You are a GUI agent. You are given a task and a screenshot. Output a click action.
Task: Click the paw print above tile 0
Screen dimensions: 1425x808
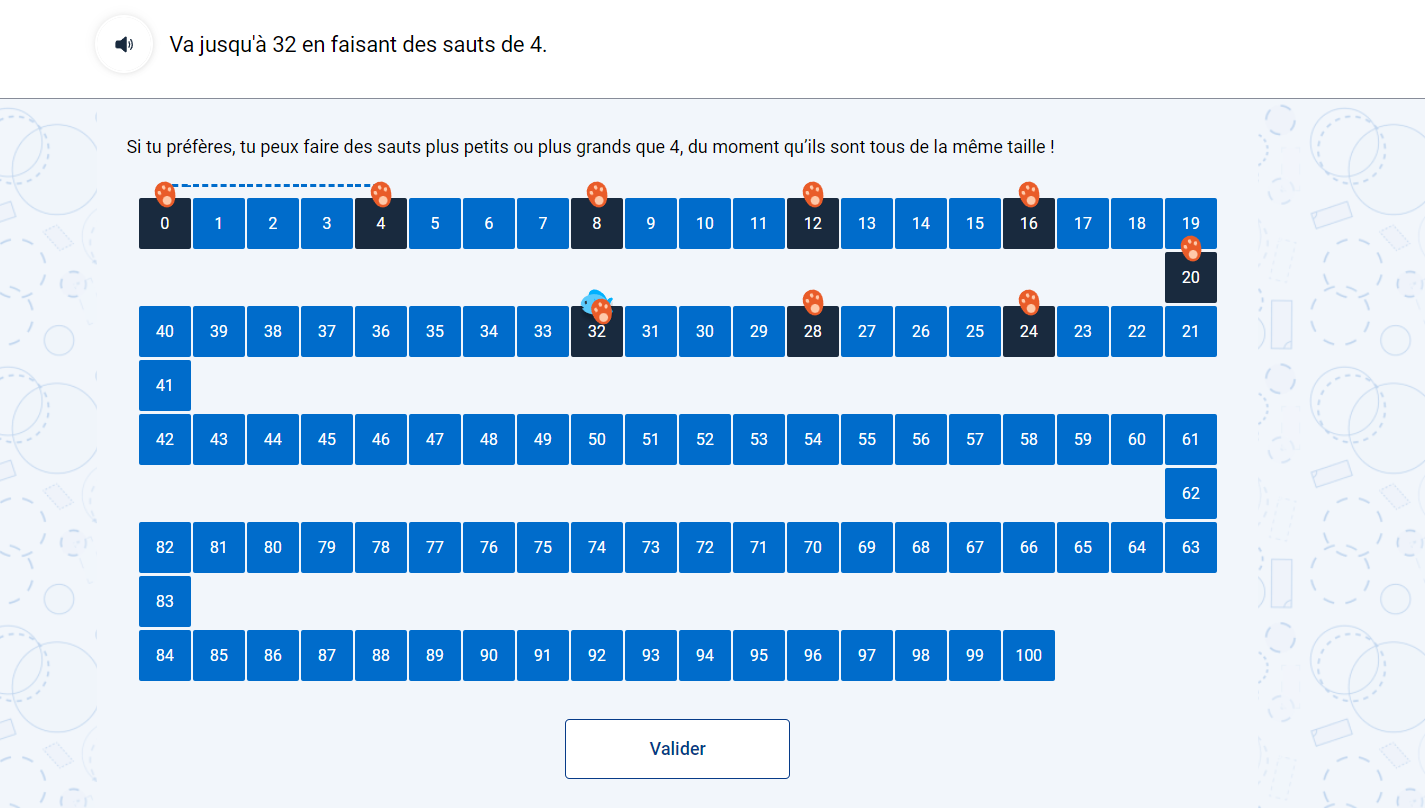click(165, 193)
